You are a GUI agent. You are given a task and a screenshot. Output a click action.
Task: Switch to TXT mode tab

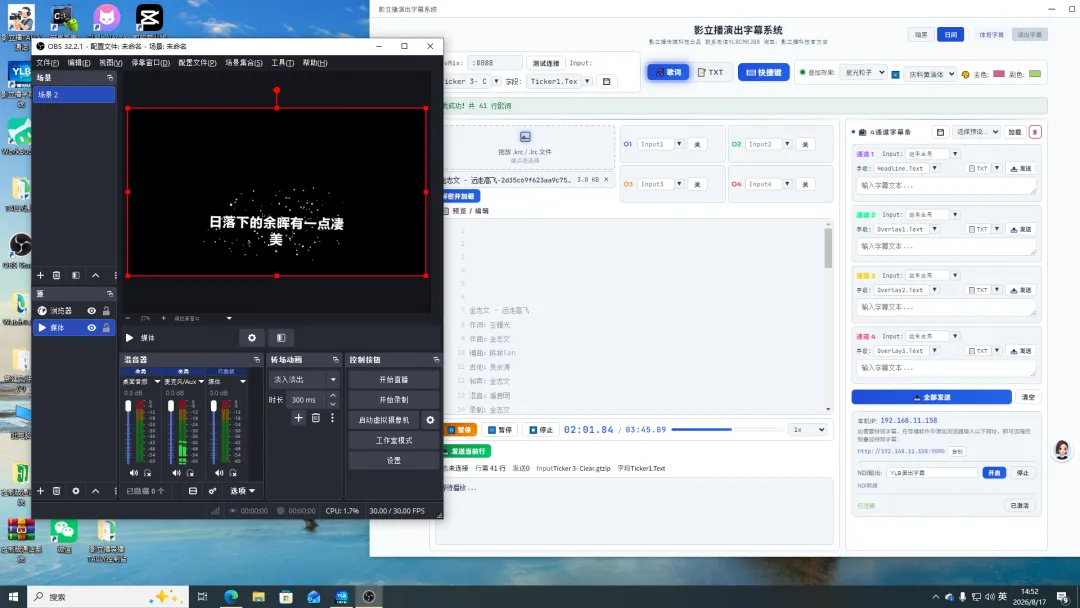click(710, 72)
